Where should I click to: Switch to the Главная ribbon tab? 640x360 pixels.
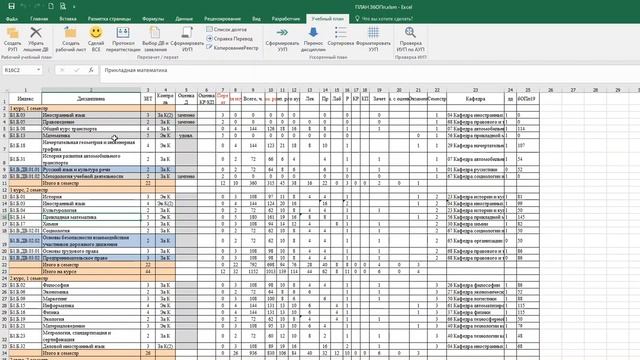point(39,19)
